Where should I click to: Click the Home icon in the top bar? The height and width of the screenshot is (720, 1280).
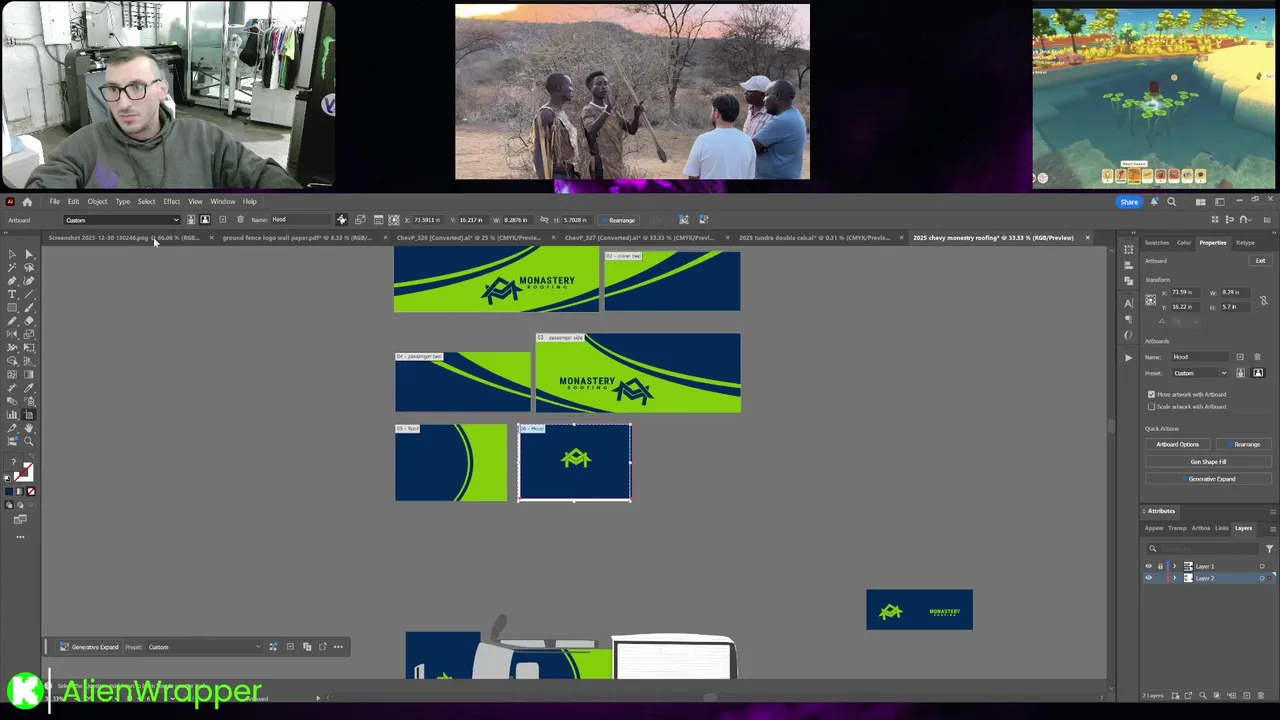pyautogui.click(x=27, y=202)
